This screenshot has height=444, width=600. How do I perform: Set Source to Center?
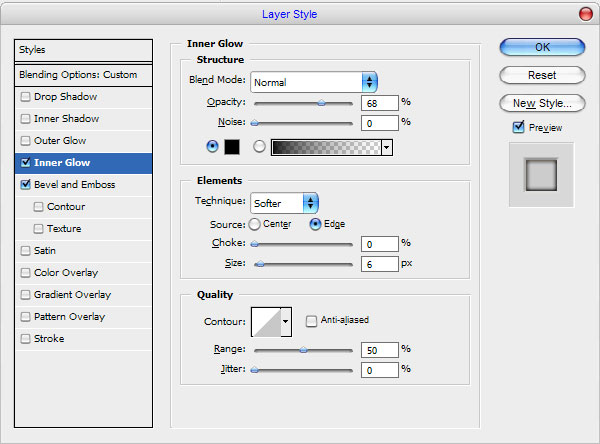click(x=254, y=224)
